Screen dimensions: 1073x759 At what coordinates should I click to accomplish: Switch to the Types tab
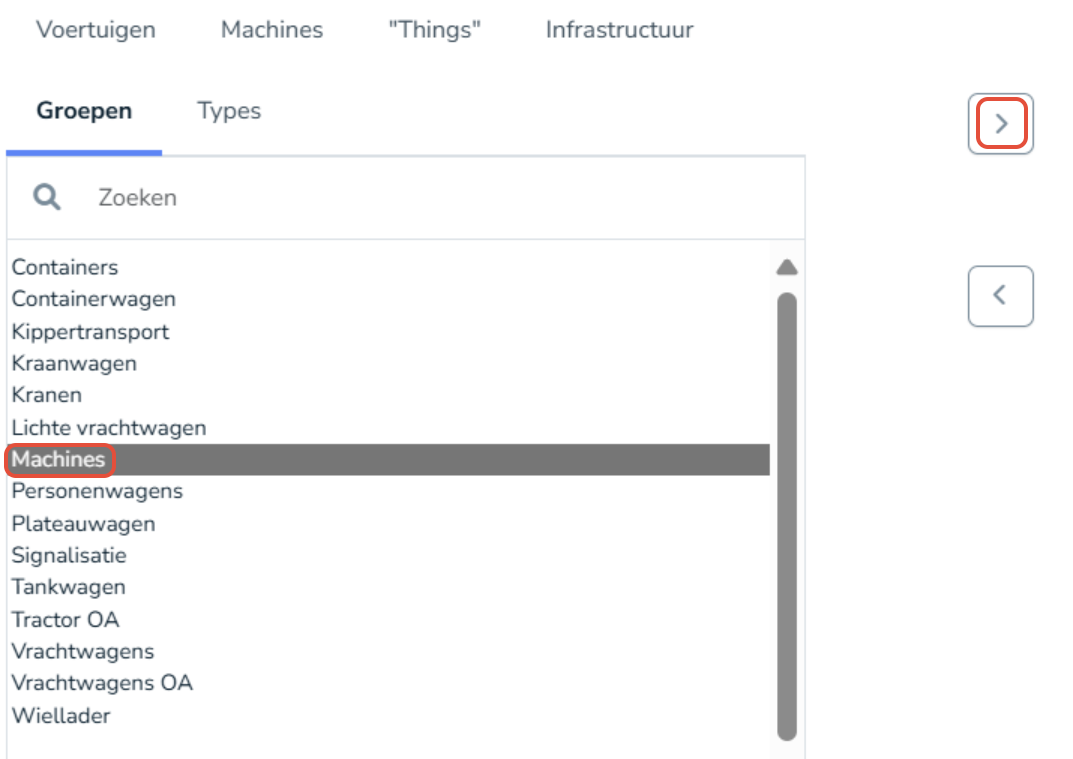coord(229,110)
